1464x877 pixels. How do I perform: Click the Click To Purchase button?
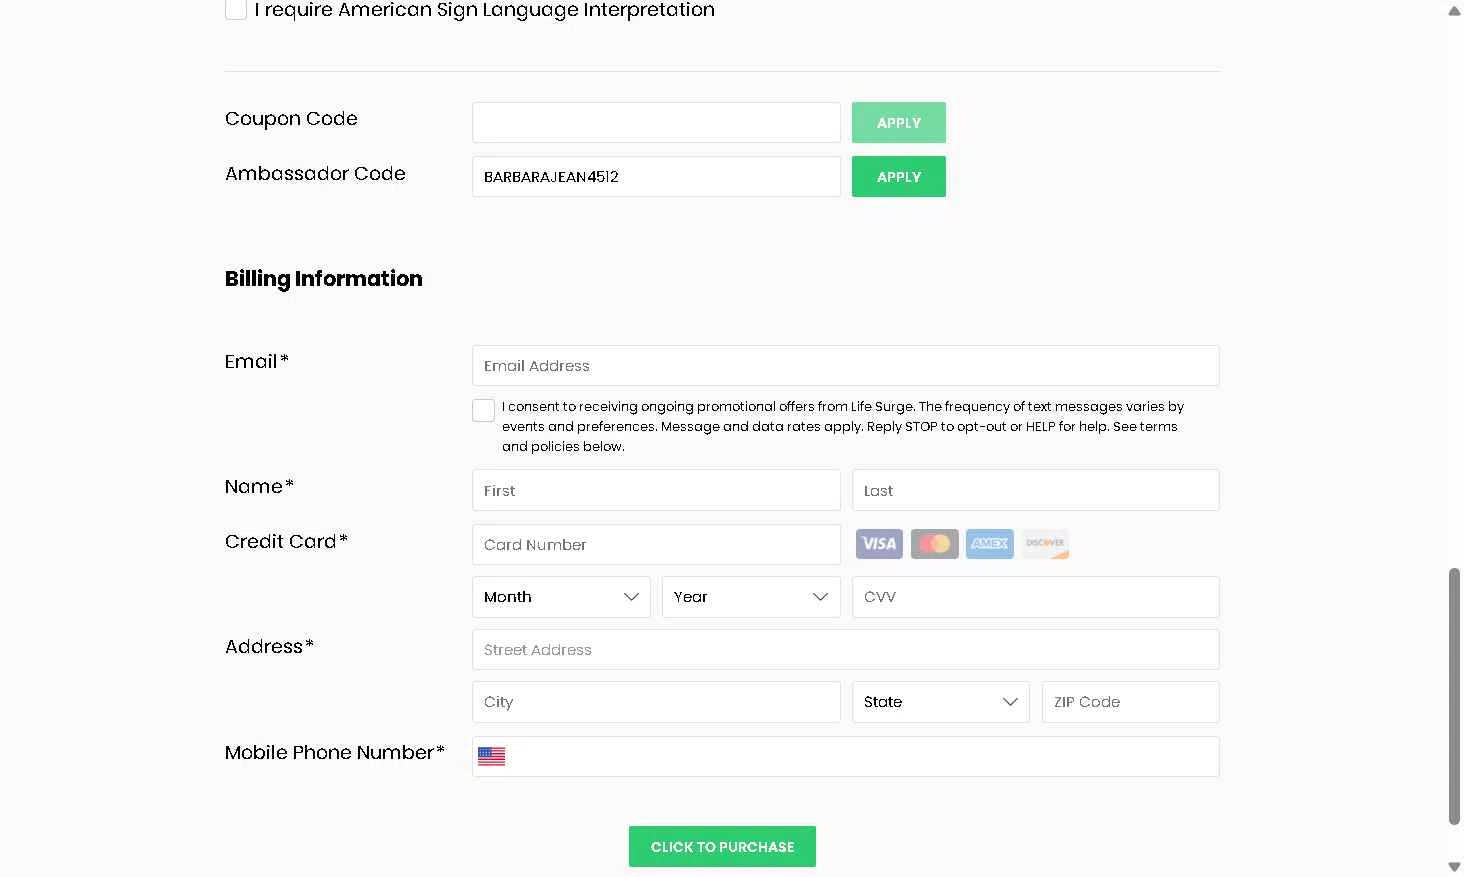point(722,847)
